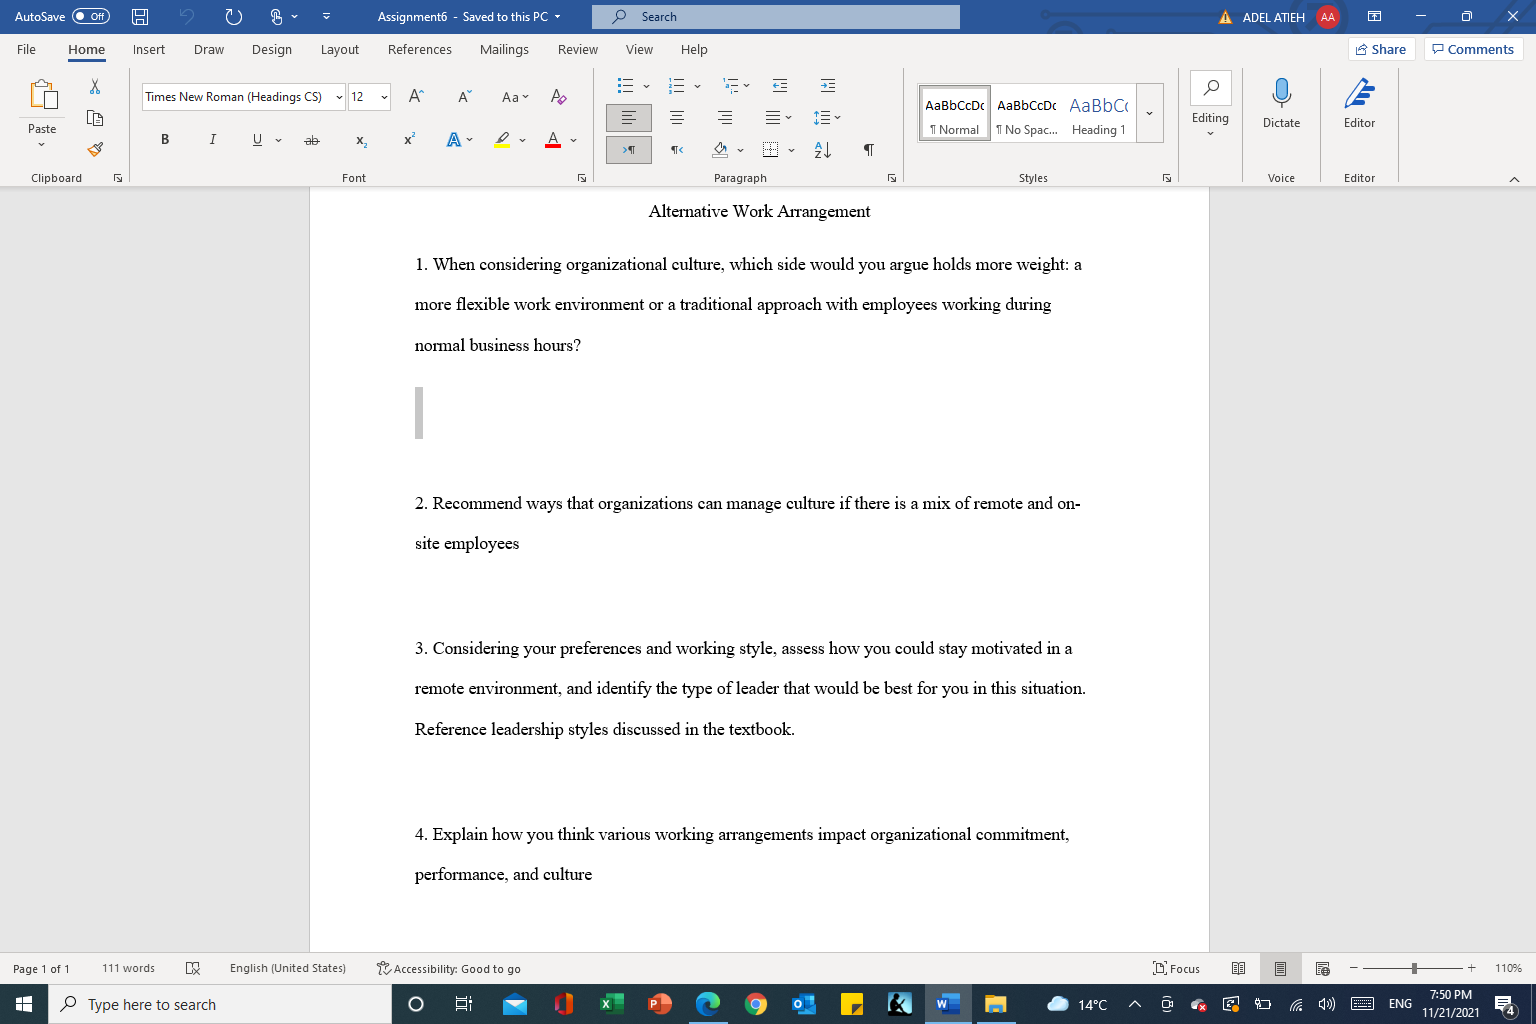1536x1024 pixels.
Task: Open the References tab
Action: [x=419, y=49]
